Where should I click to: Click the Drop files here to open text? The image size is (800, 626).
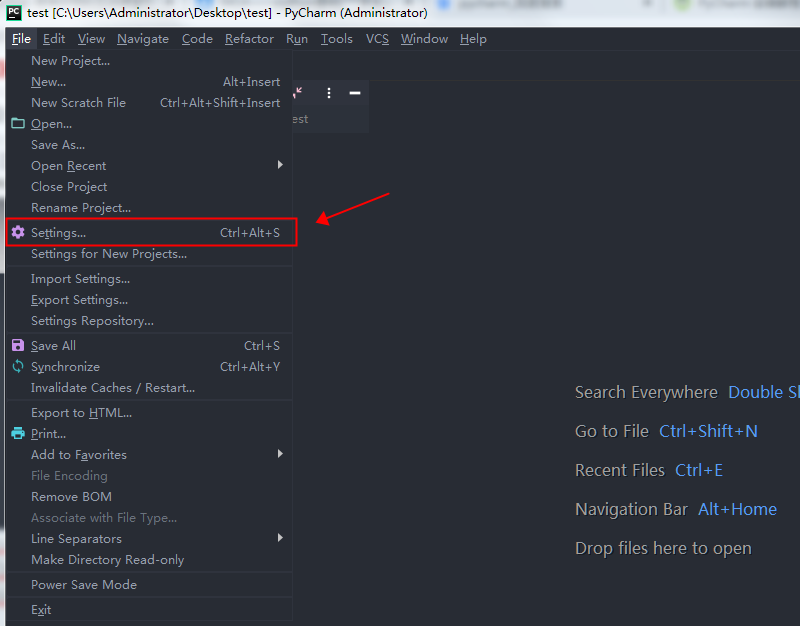(x=663, y=548)
